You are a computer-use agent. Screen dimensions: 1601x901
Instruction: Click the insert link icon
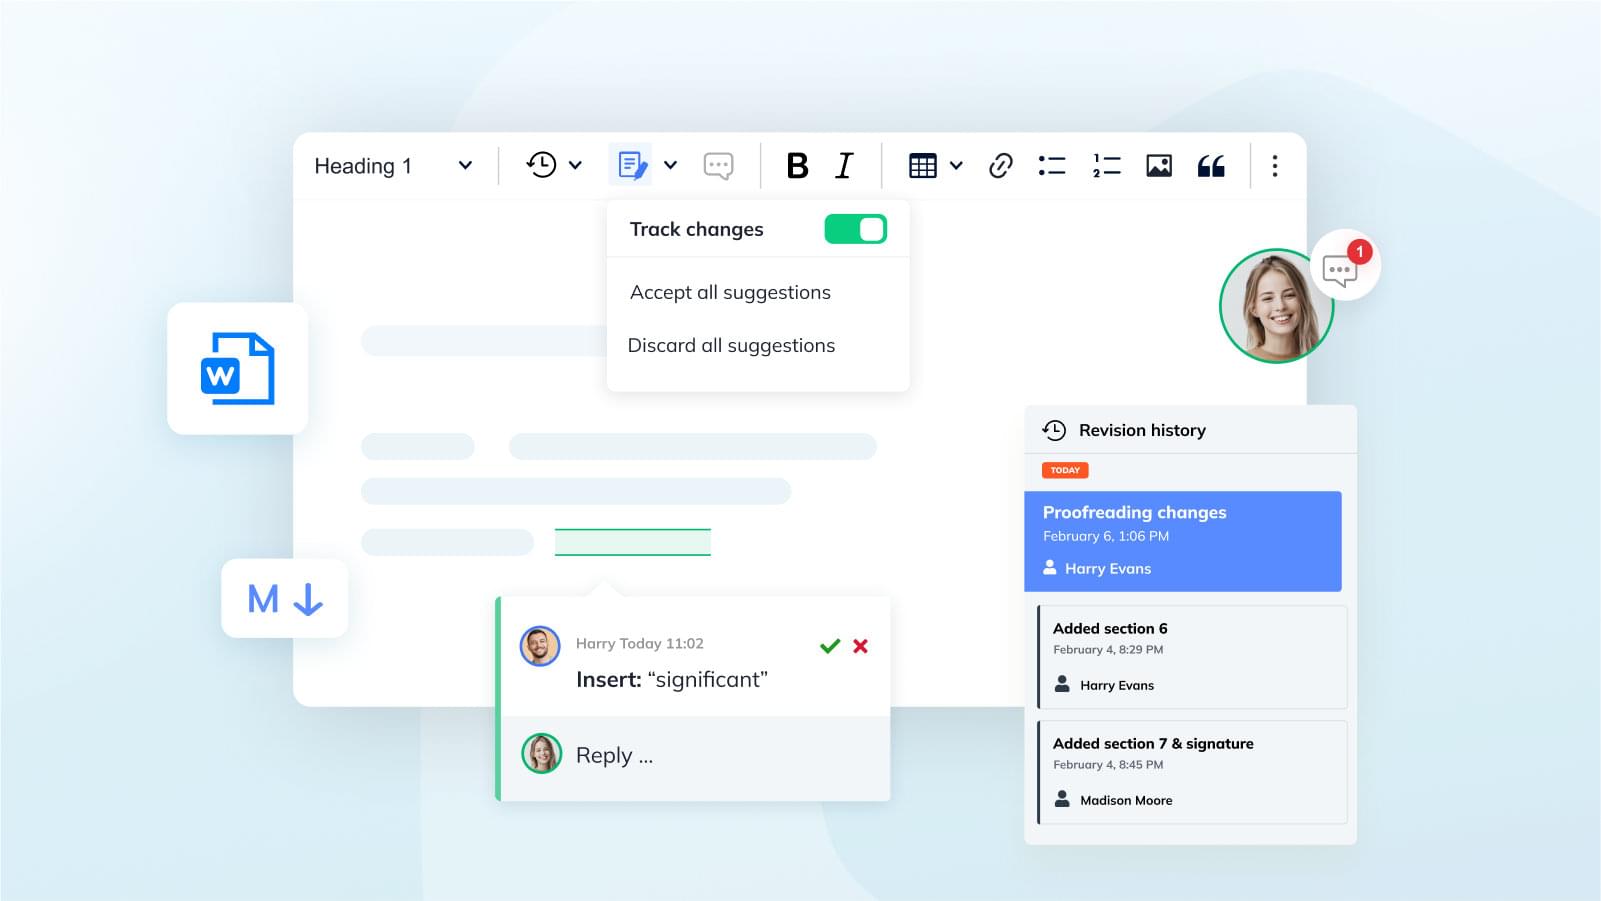click(x=1000, y=166)
